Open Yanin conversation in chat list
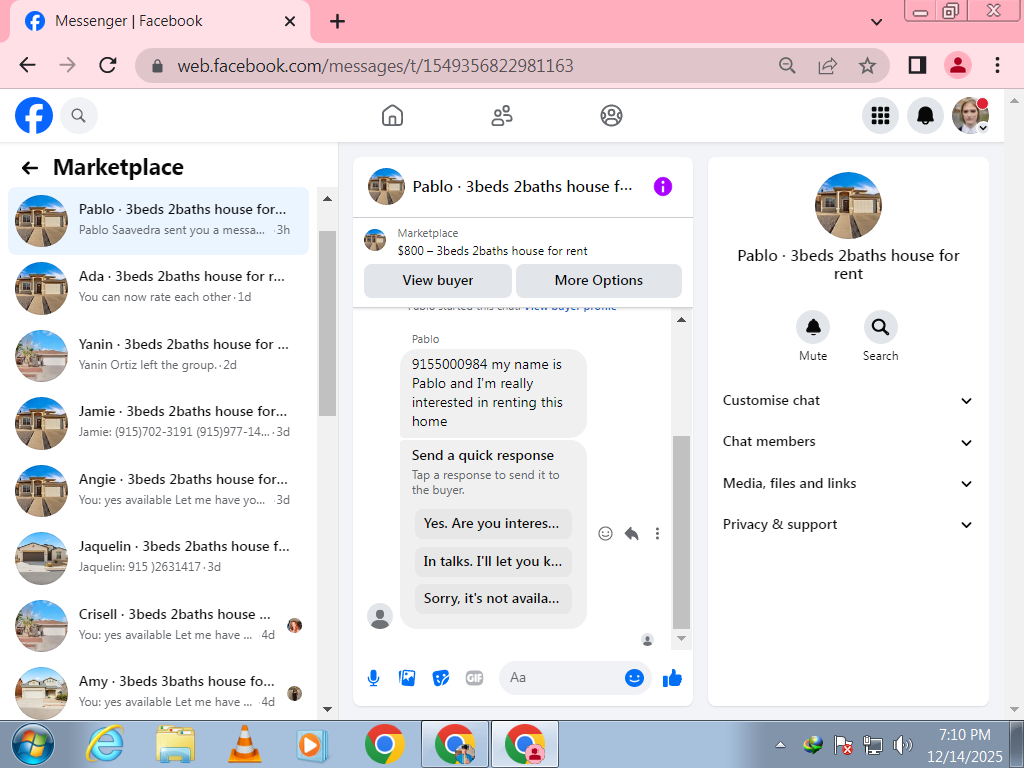 158,356
